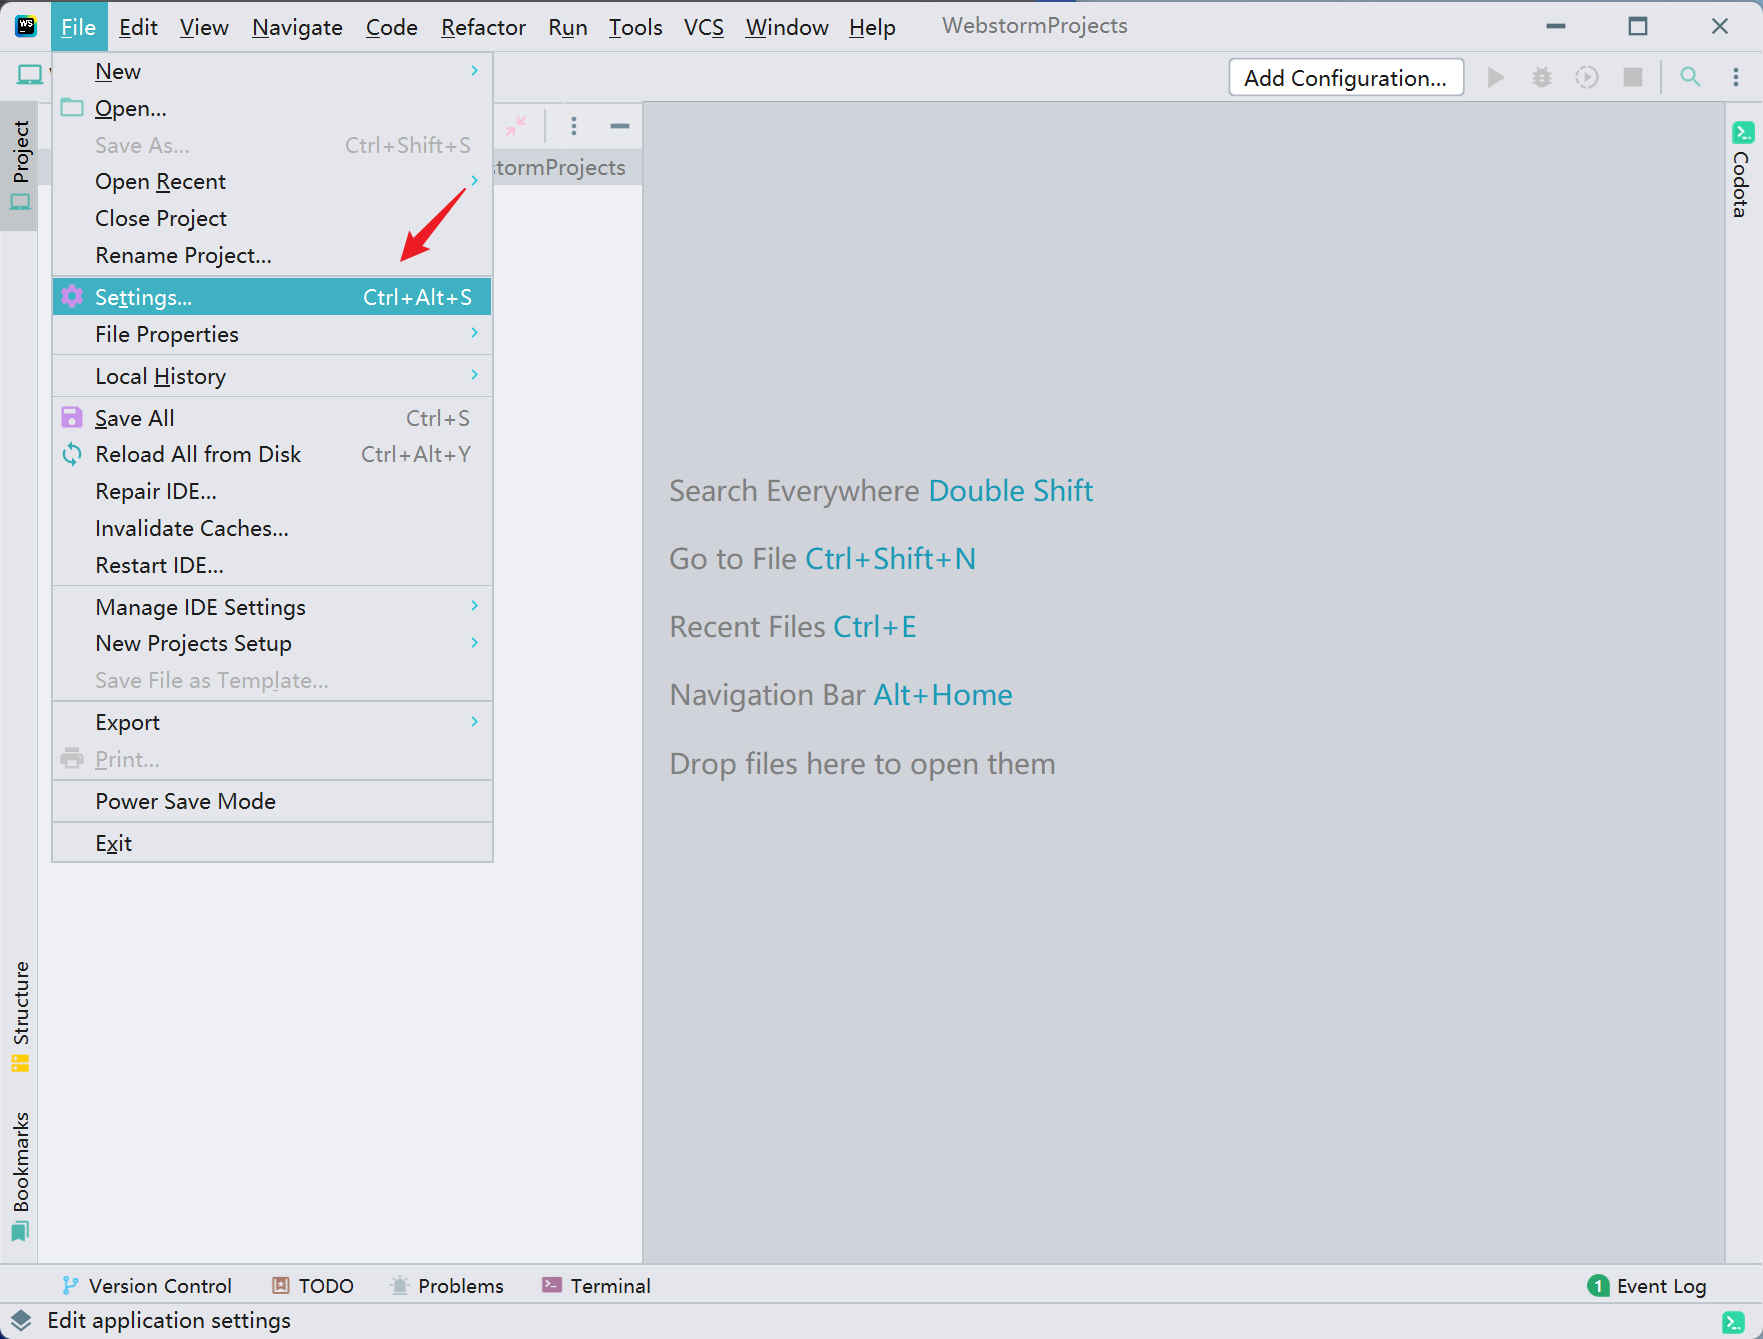The width and height of the screenshot is (1763, 1339).
Task: Open Search Everywhere magnifier icon
Action: tap(1690, 77)
